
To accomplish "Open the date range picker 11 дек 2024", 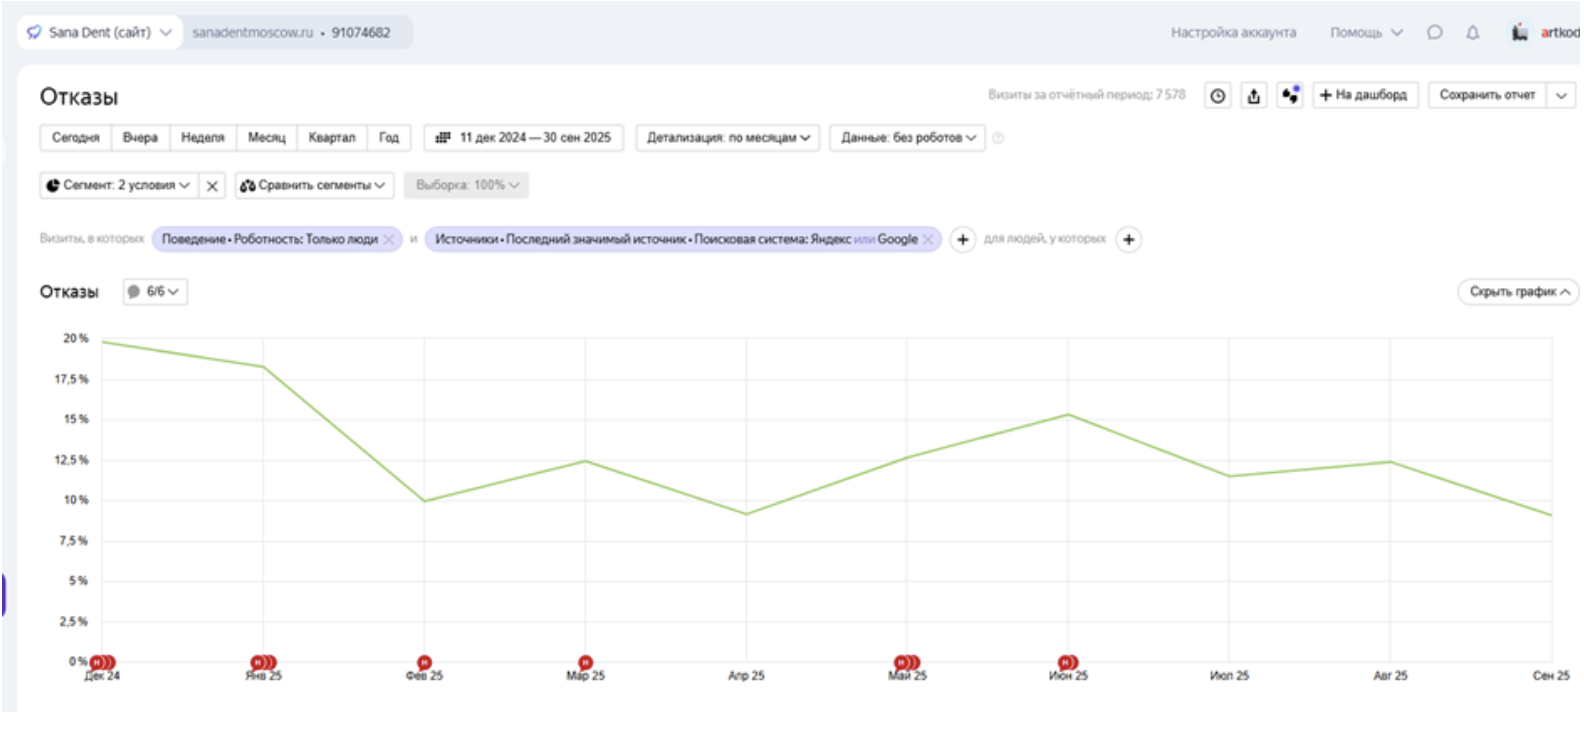I will pyautogui.click(x=523, y=138).
